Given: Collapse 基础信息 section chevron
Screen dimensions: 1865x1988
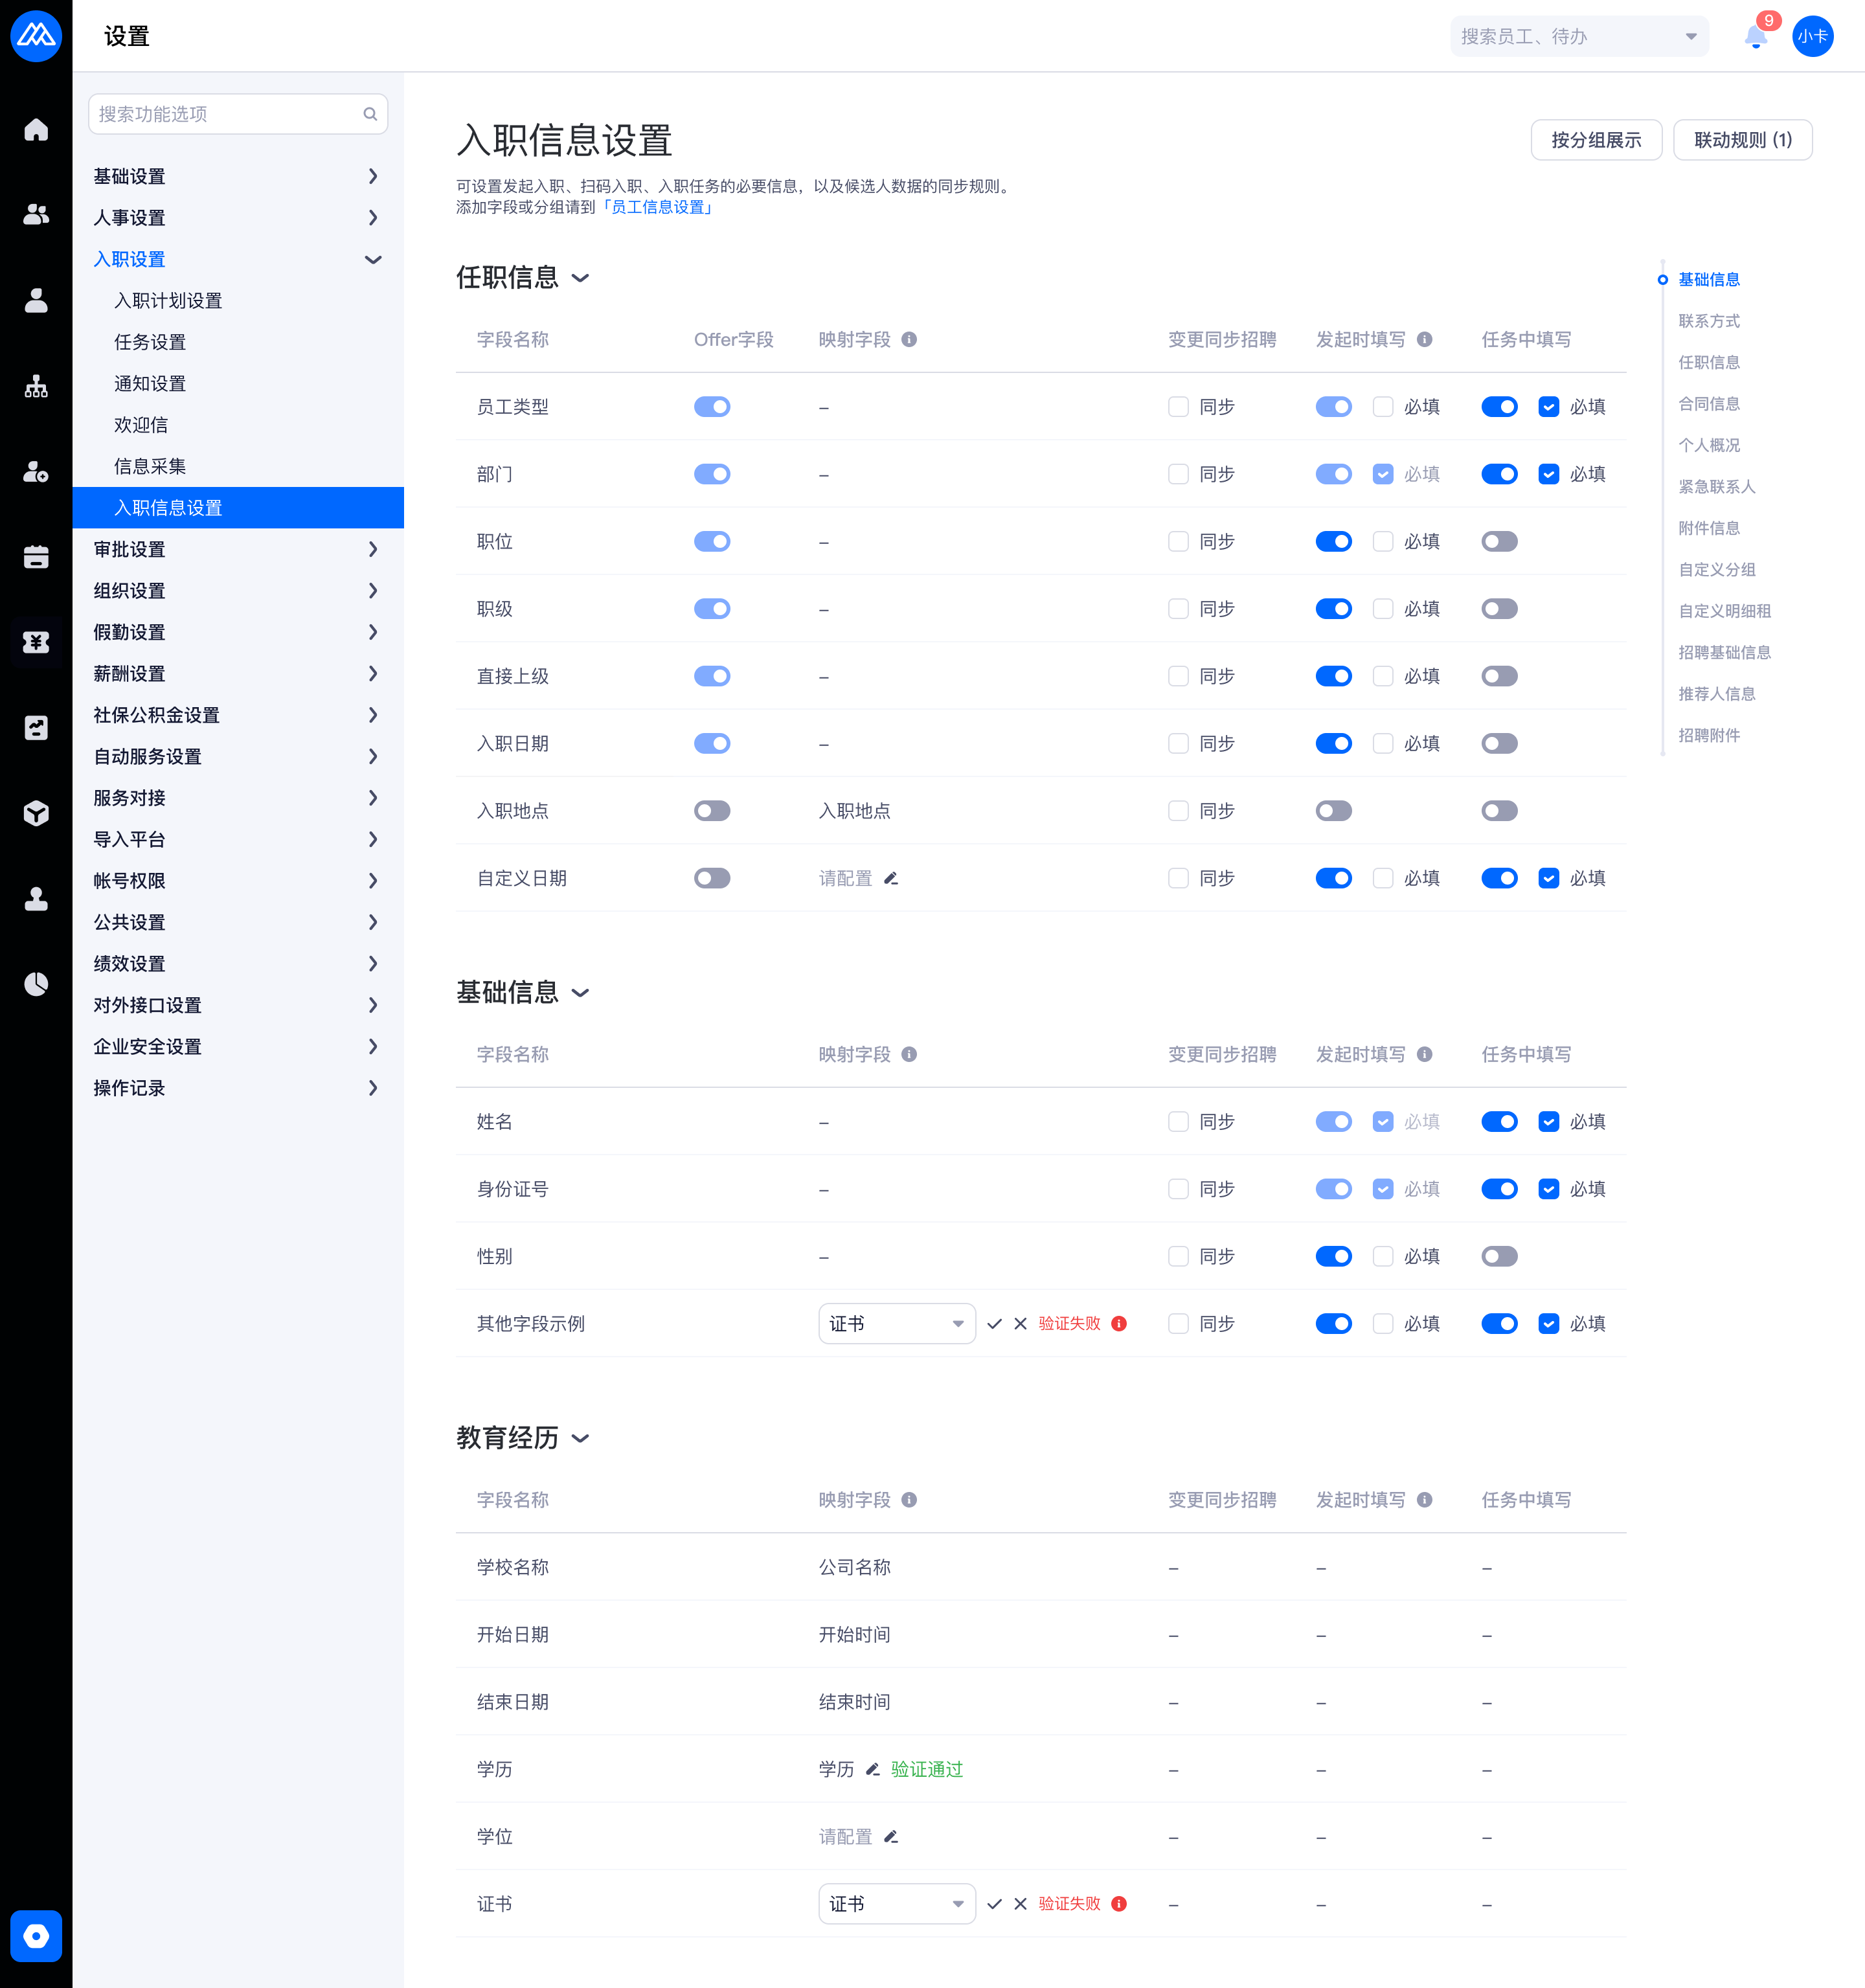Looking at the screenshot, I should [x=580, y=993].
